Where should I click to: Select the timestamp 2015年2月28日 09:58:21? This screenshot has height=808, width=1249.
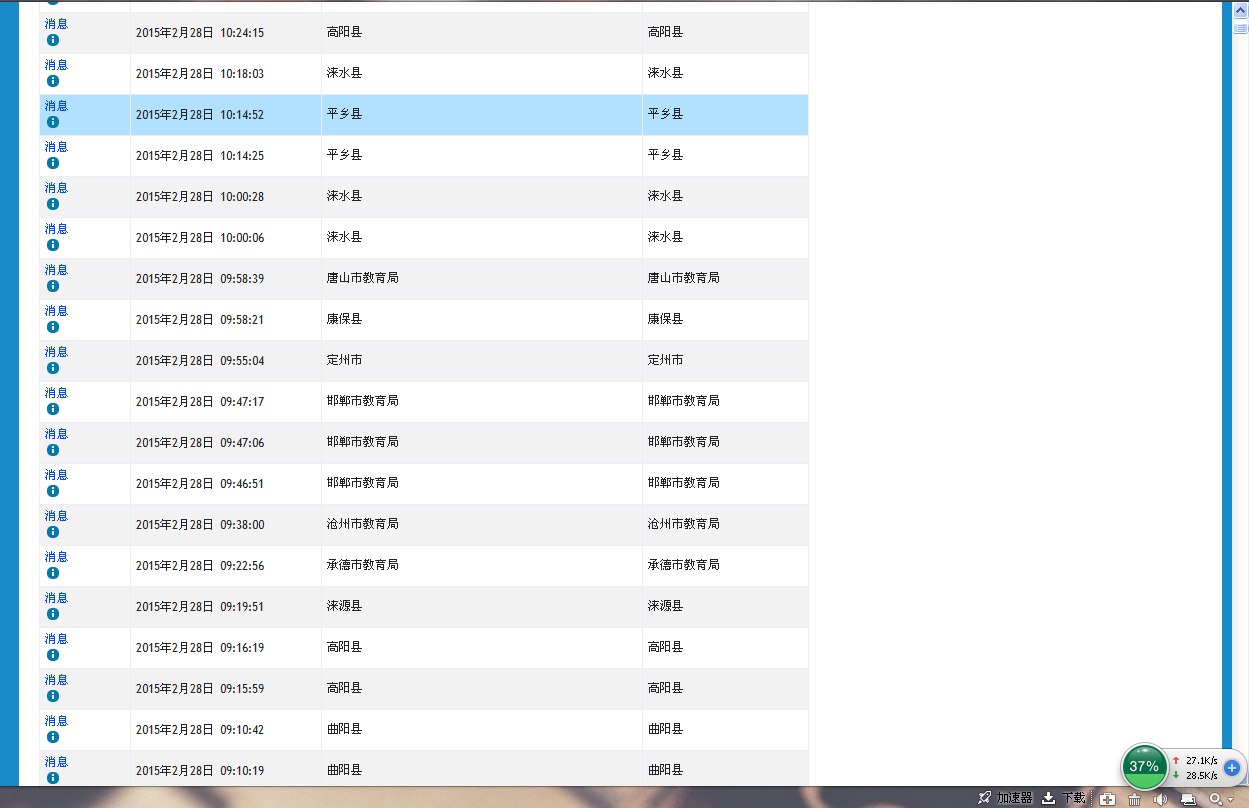point(200,320)
